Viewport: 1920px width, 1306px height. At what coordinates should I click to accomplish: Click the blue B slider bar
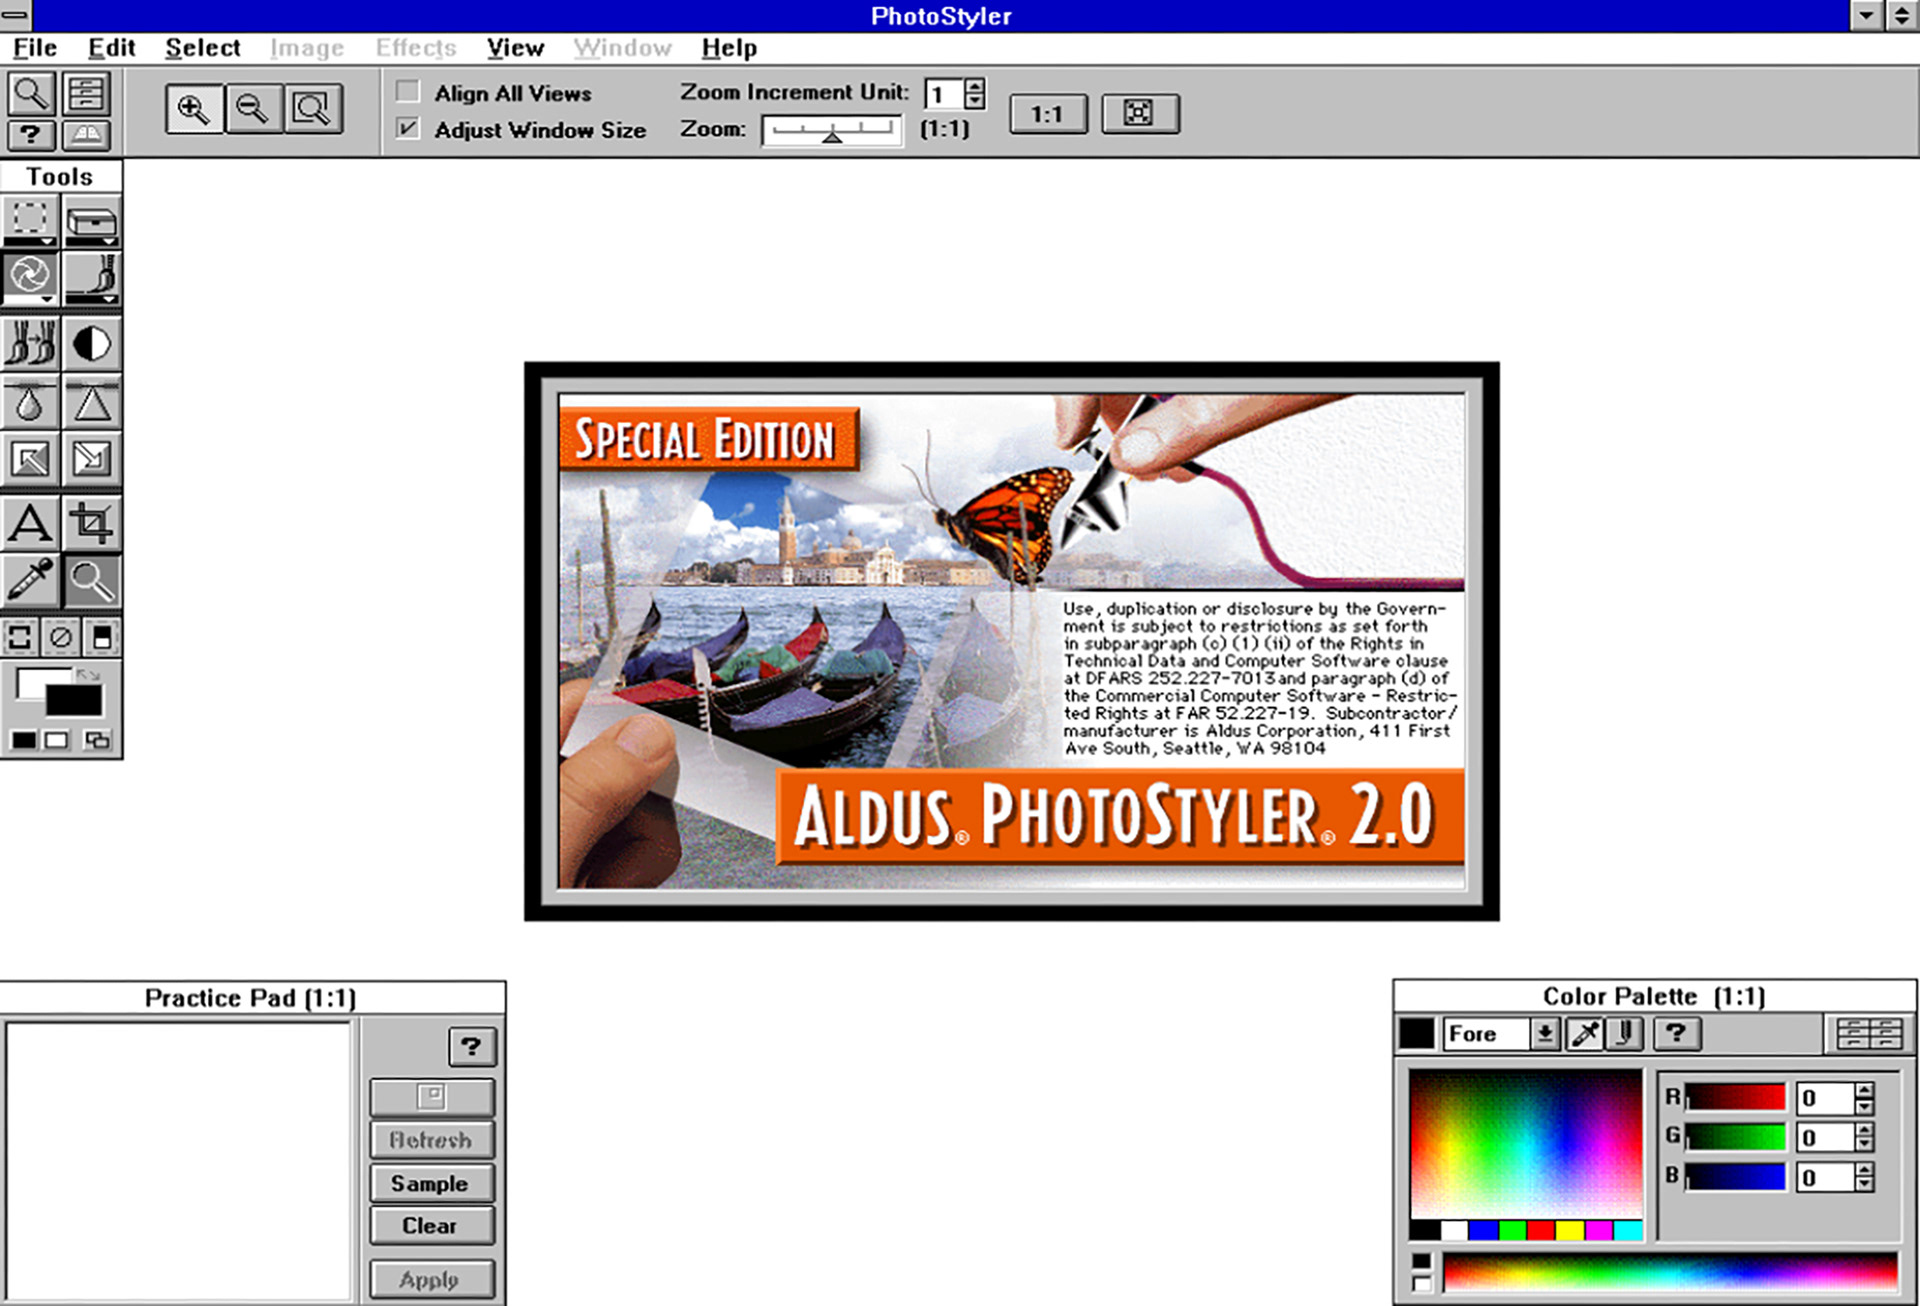point(1735,1176)
